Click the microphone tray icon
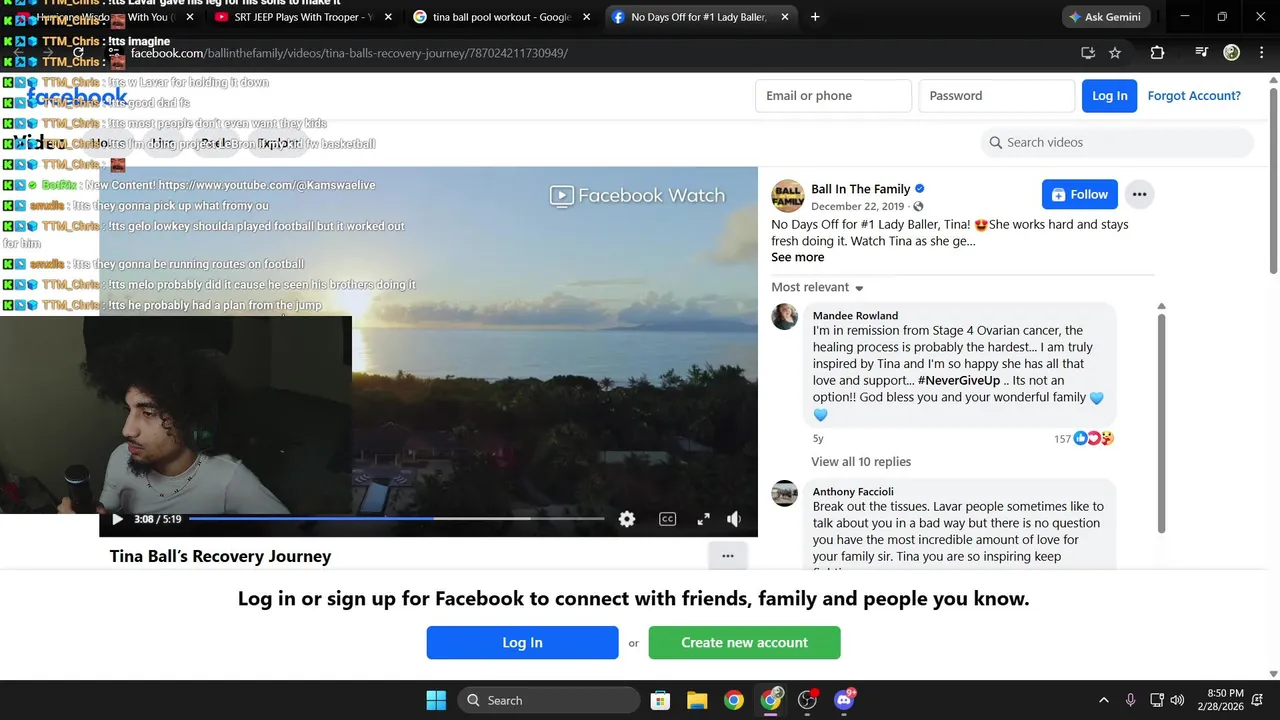Screen dimensions: 1280x720 click(x=1131, y=700)
